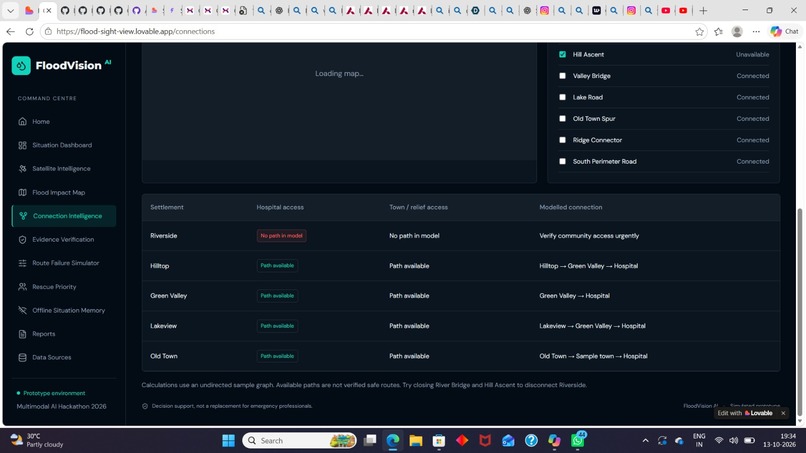
Task: Open Route Failure Simulator page
Action: pos(64,263)
